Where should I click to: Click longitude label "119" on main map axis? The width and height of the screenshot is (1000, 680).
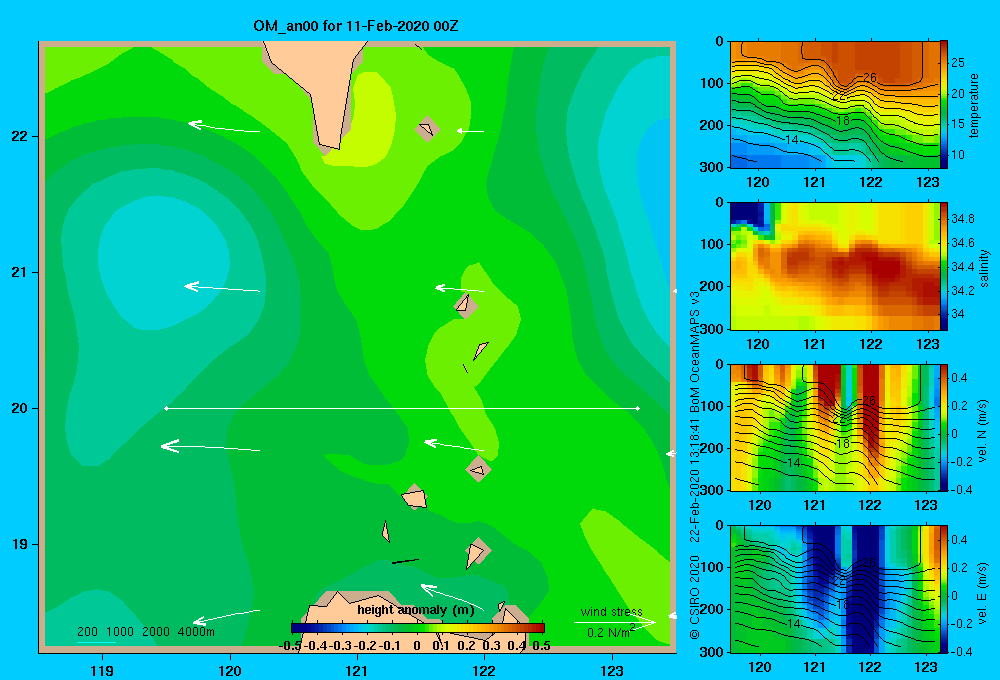coord(102,670)
